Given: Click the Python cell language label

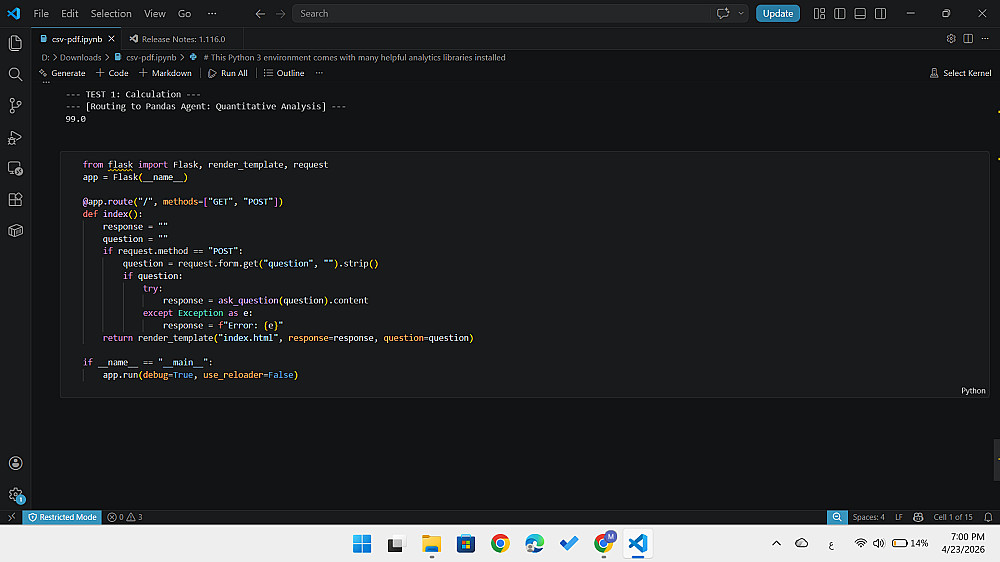Looking at the screenshot, I should (x=973, y=391).
